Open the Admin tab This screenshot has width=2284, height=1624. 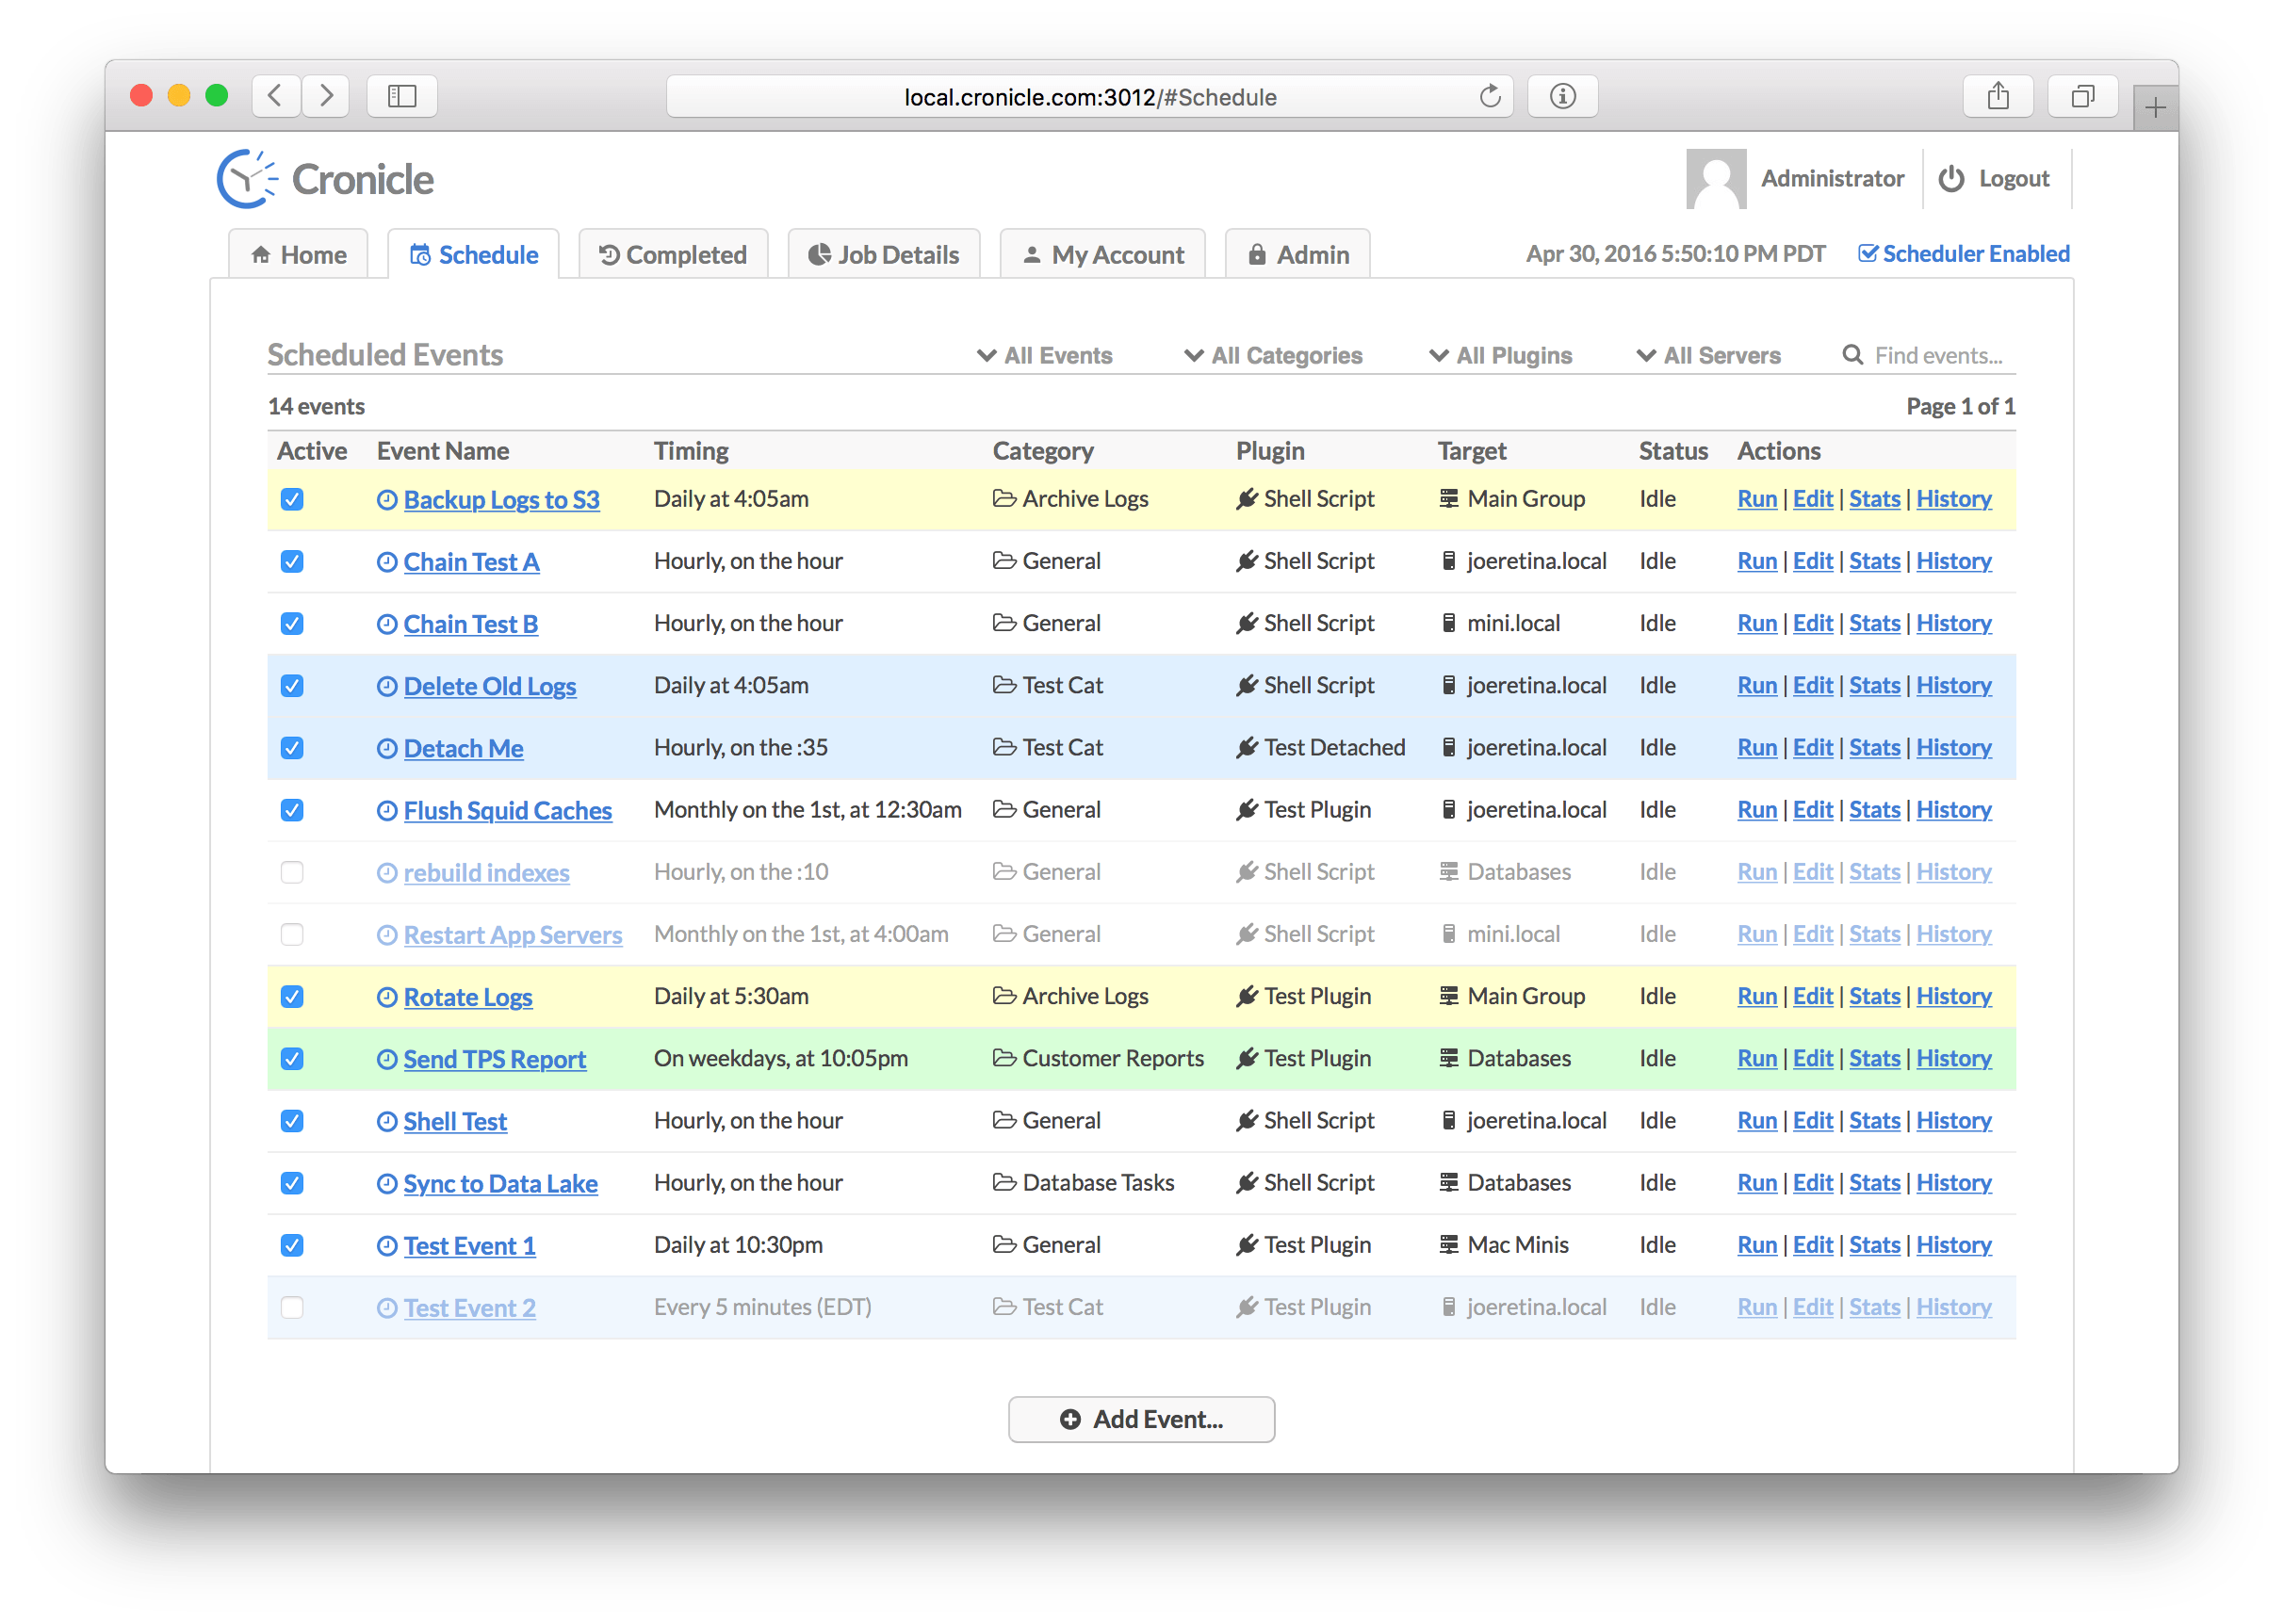pyautogui.click(x=1297, y=255)
